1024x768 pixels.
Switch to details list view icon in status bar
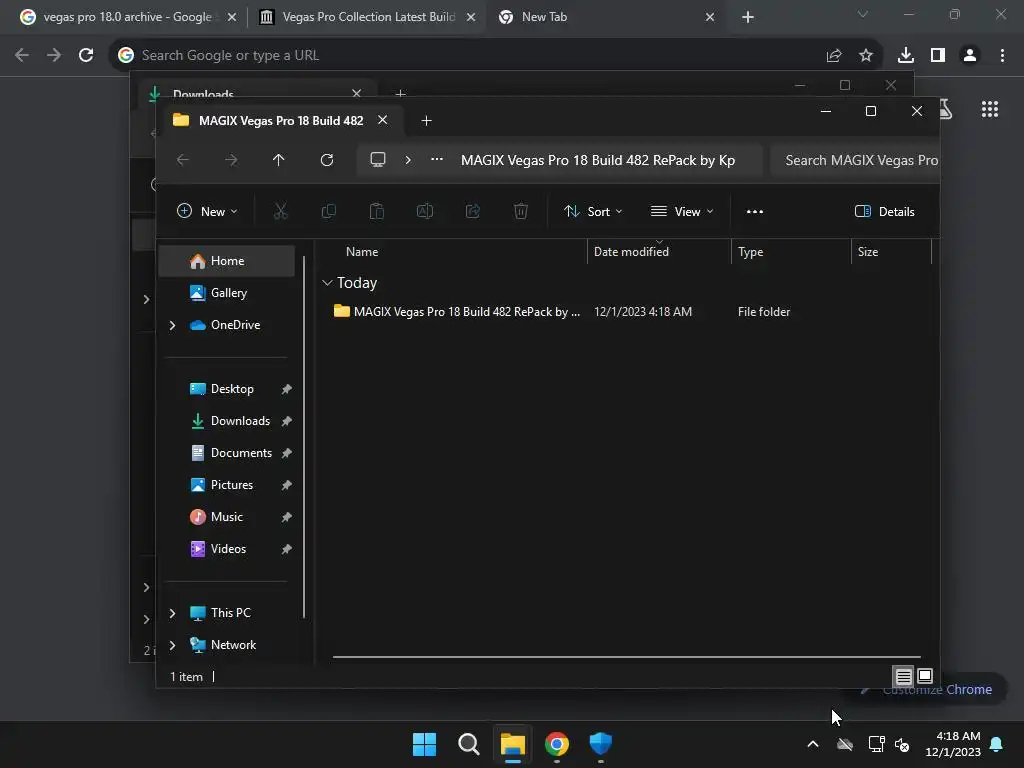click(903, 676)
